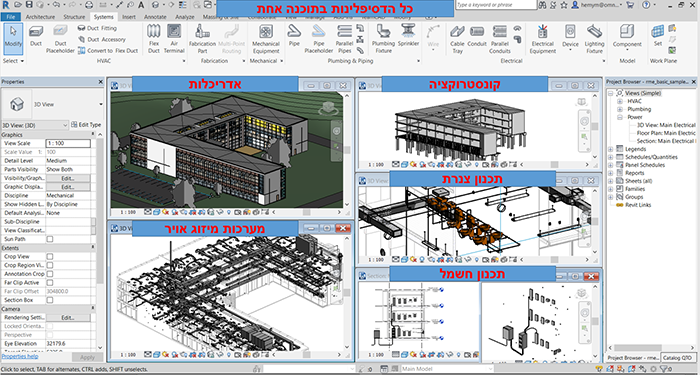This screenshot has width=700, height=375.
Task: Click the View Scale 1:100 field
Action: coord(68,143)
